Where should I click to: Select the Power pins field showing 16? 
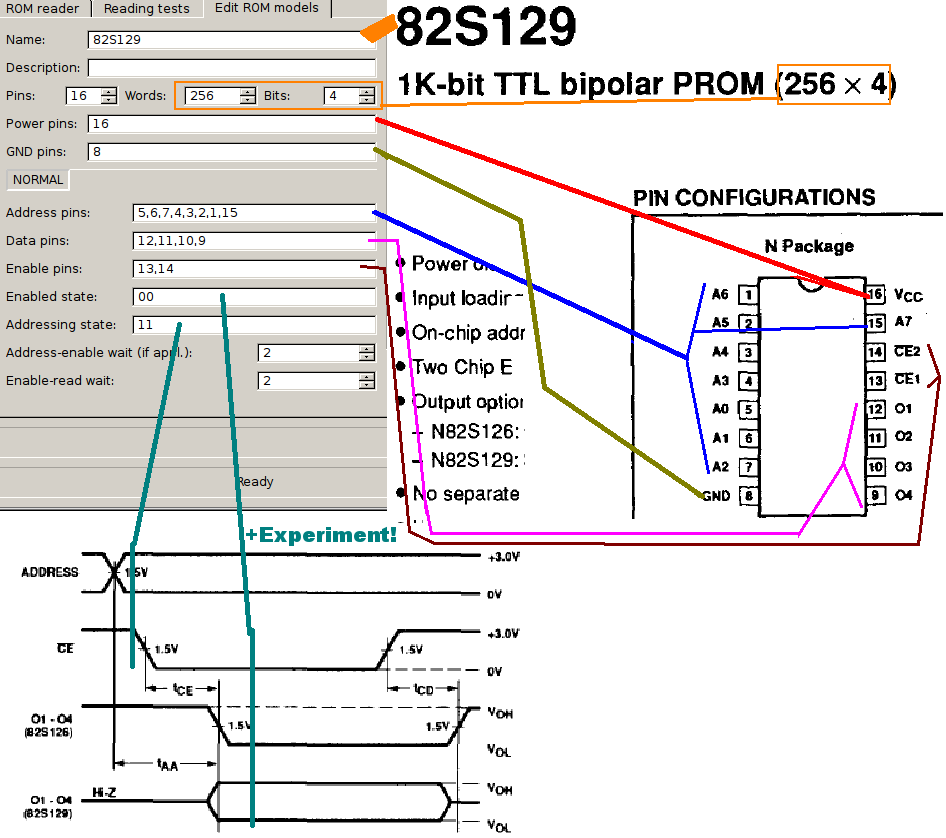pos(230,124)
